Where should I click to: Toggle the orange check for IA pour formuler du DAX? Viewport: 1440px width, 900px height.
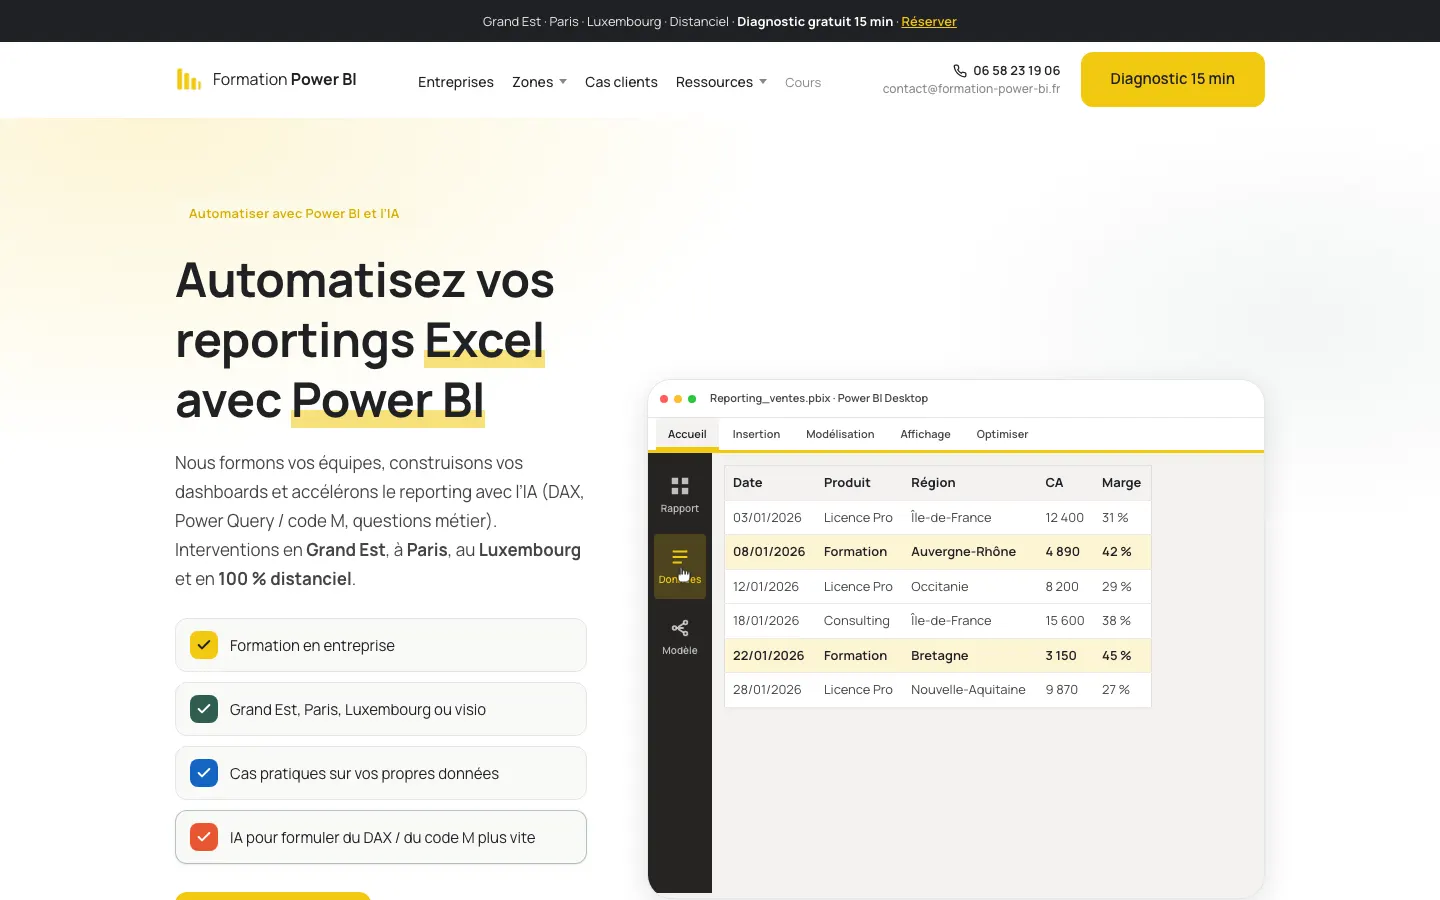(204, 837)
